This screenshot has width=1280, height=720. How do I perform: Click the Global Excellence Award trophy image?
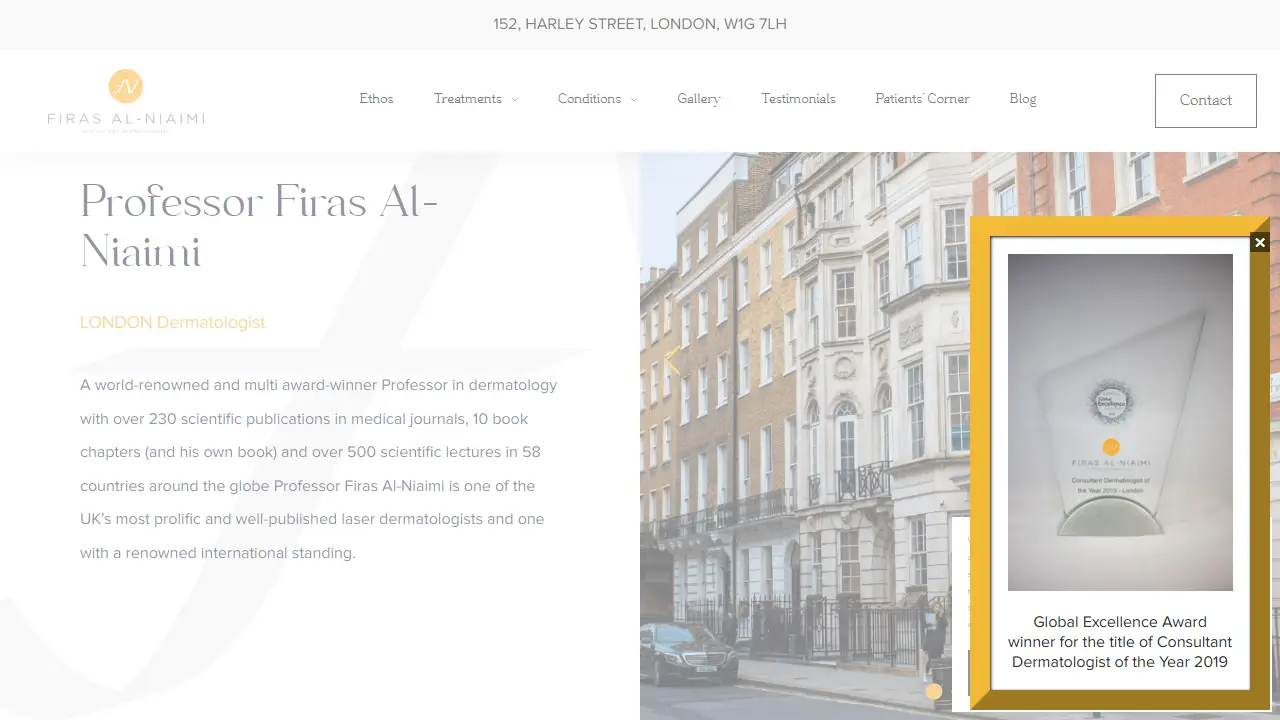coord(1120,422)
